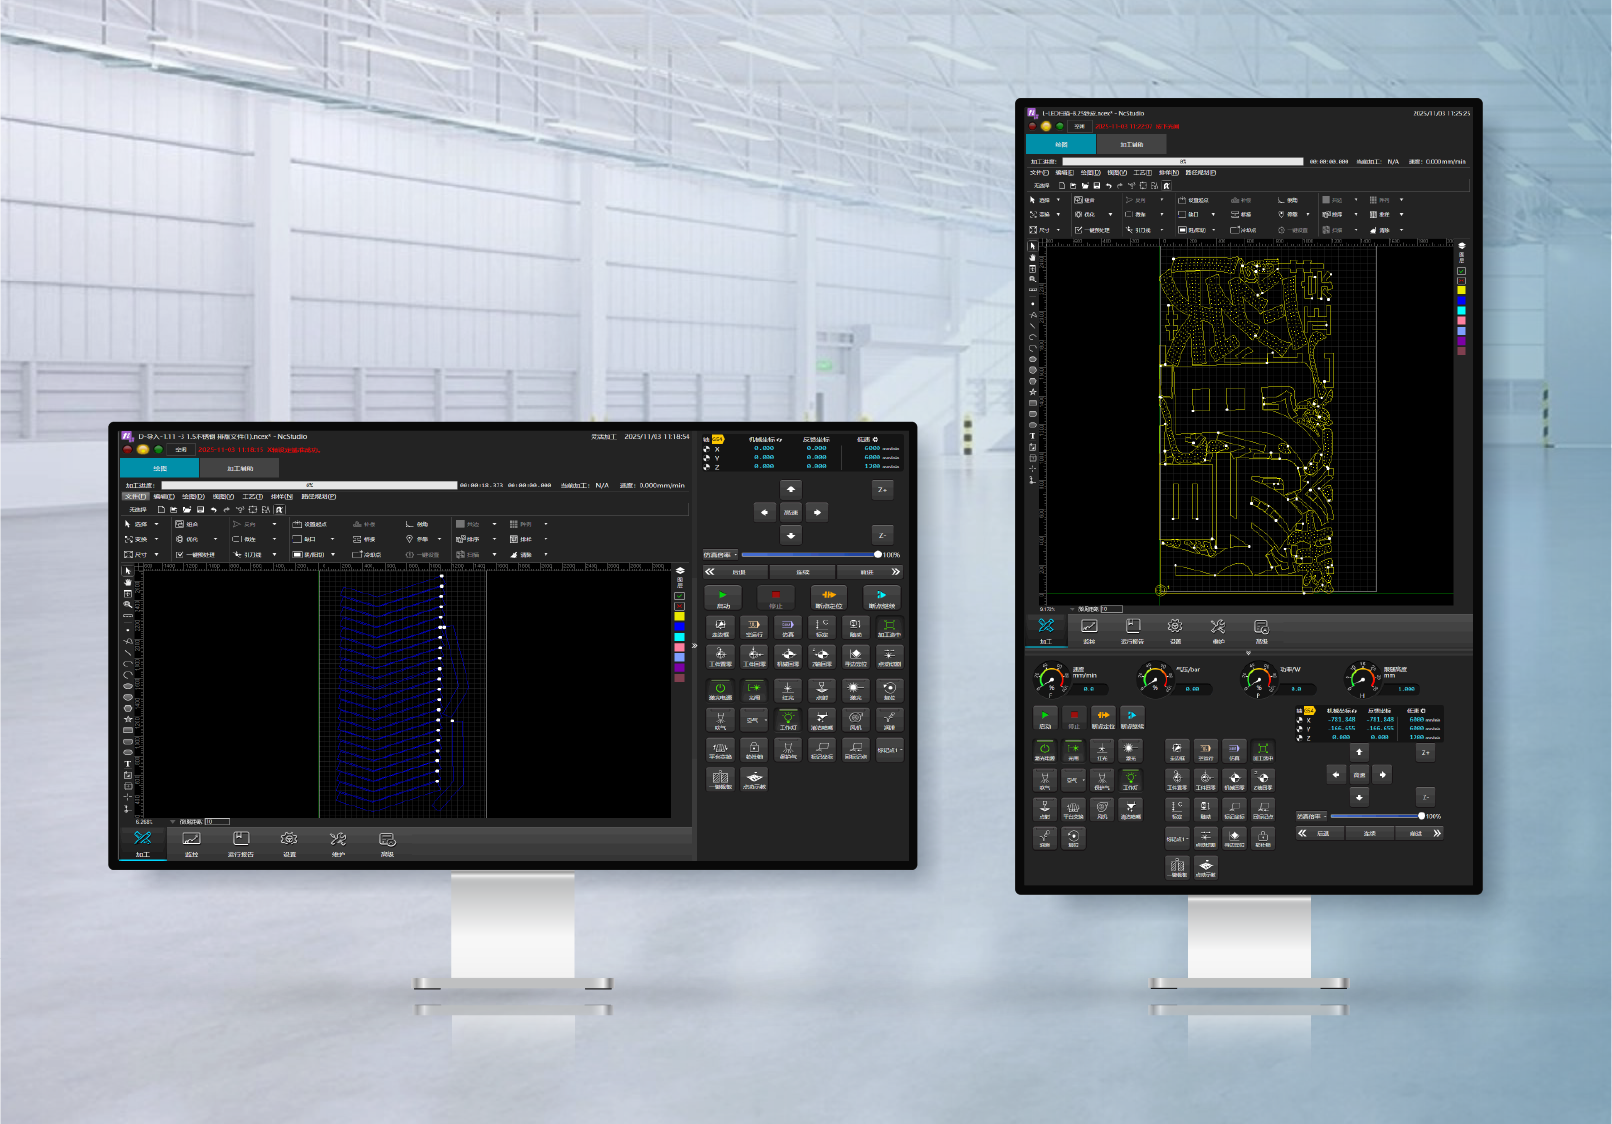Select the yellow layer swatch on right monitor
This screenshot has height=1124, width=1612.
click(1461, 290)
